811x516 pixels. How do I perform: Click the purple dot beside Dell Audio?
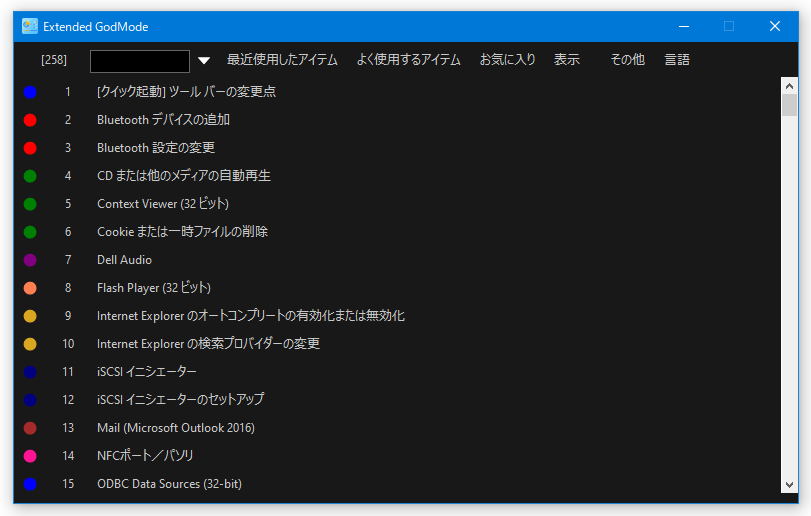click(30, 260)
